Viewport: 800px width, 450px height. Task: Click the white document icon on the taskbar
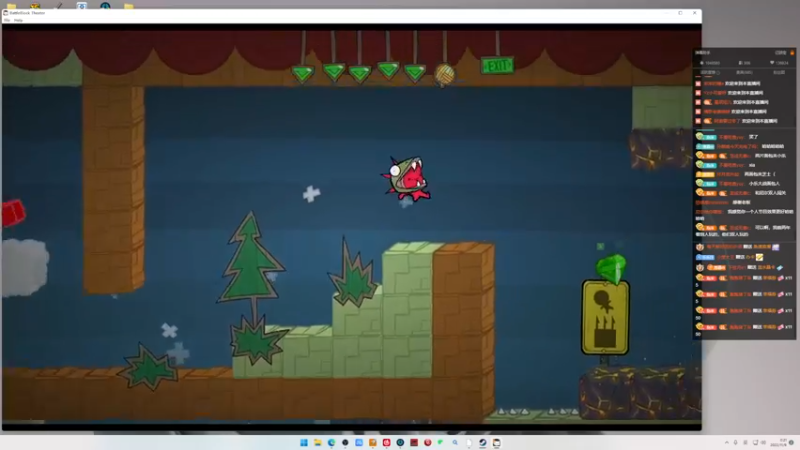point(469,442)
